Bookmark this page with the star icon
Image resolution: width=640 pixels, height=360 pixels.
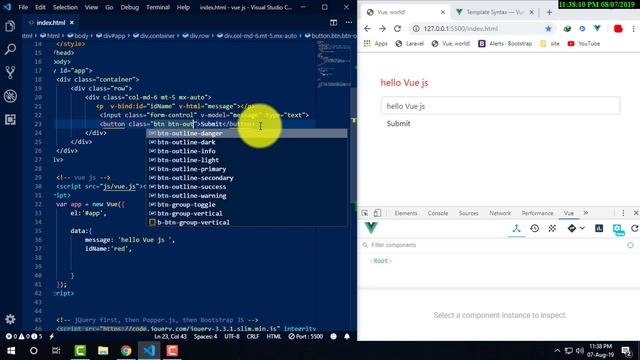coord(548,29)
